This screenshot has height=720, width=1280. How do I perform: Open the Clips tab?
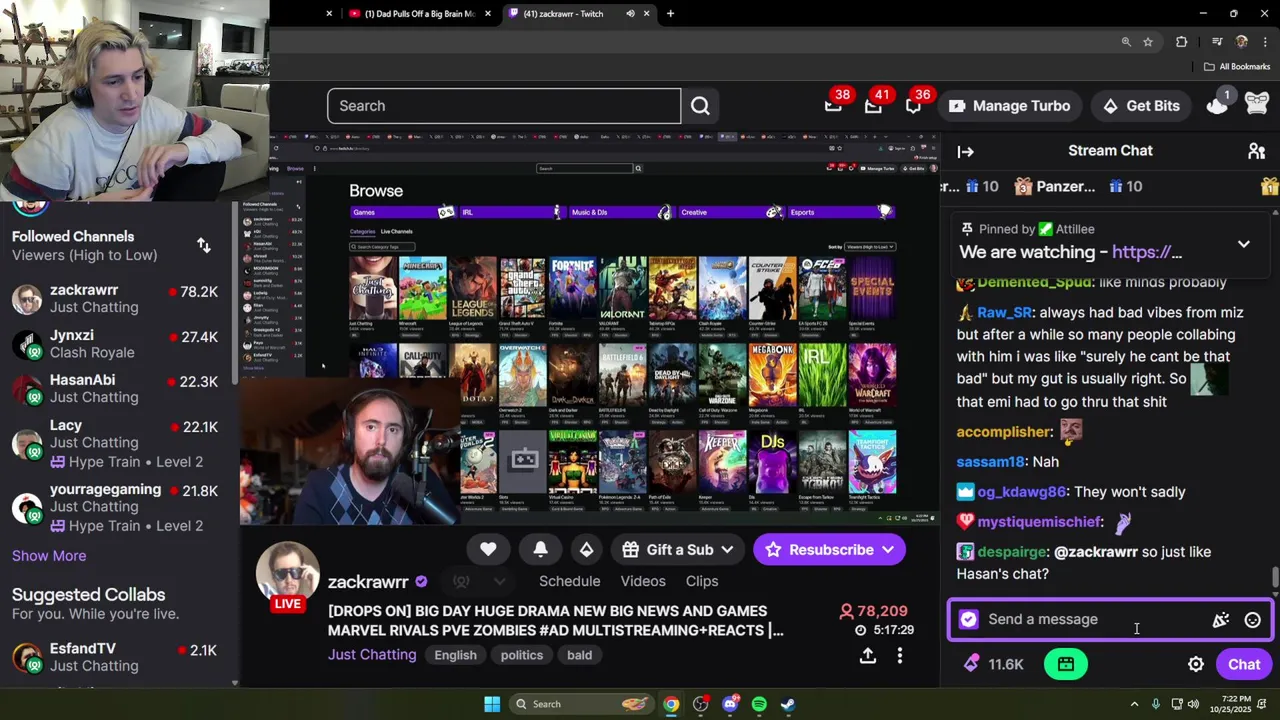click(x=702, y=581)
